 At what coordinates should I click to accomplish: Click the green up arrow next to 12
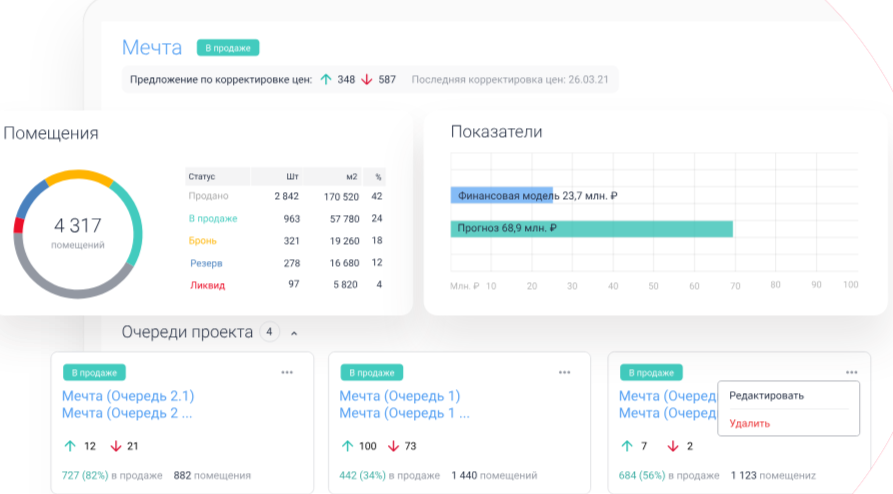(x=70, y=446)
